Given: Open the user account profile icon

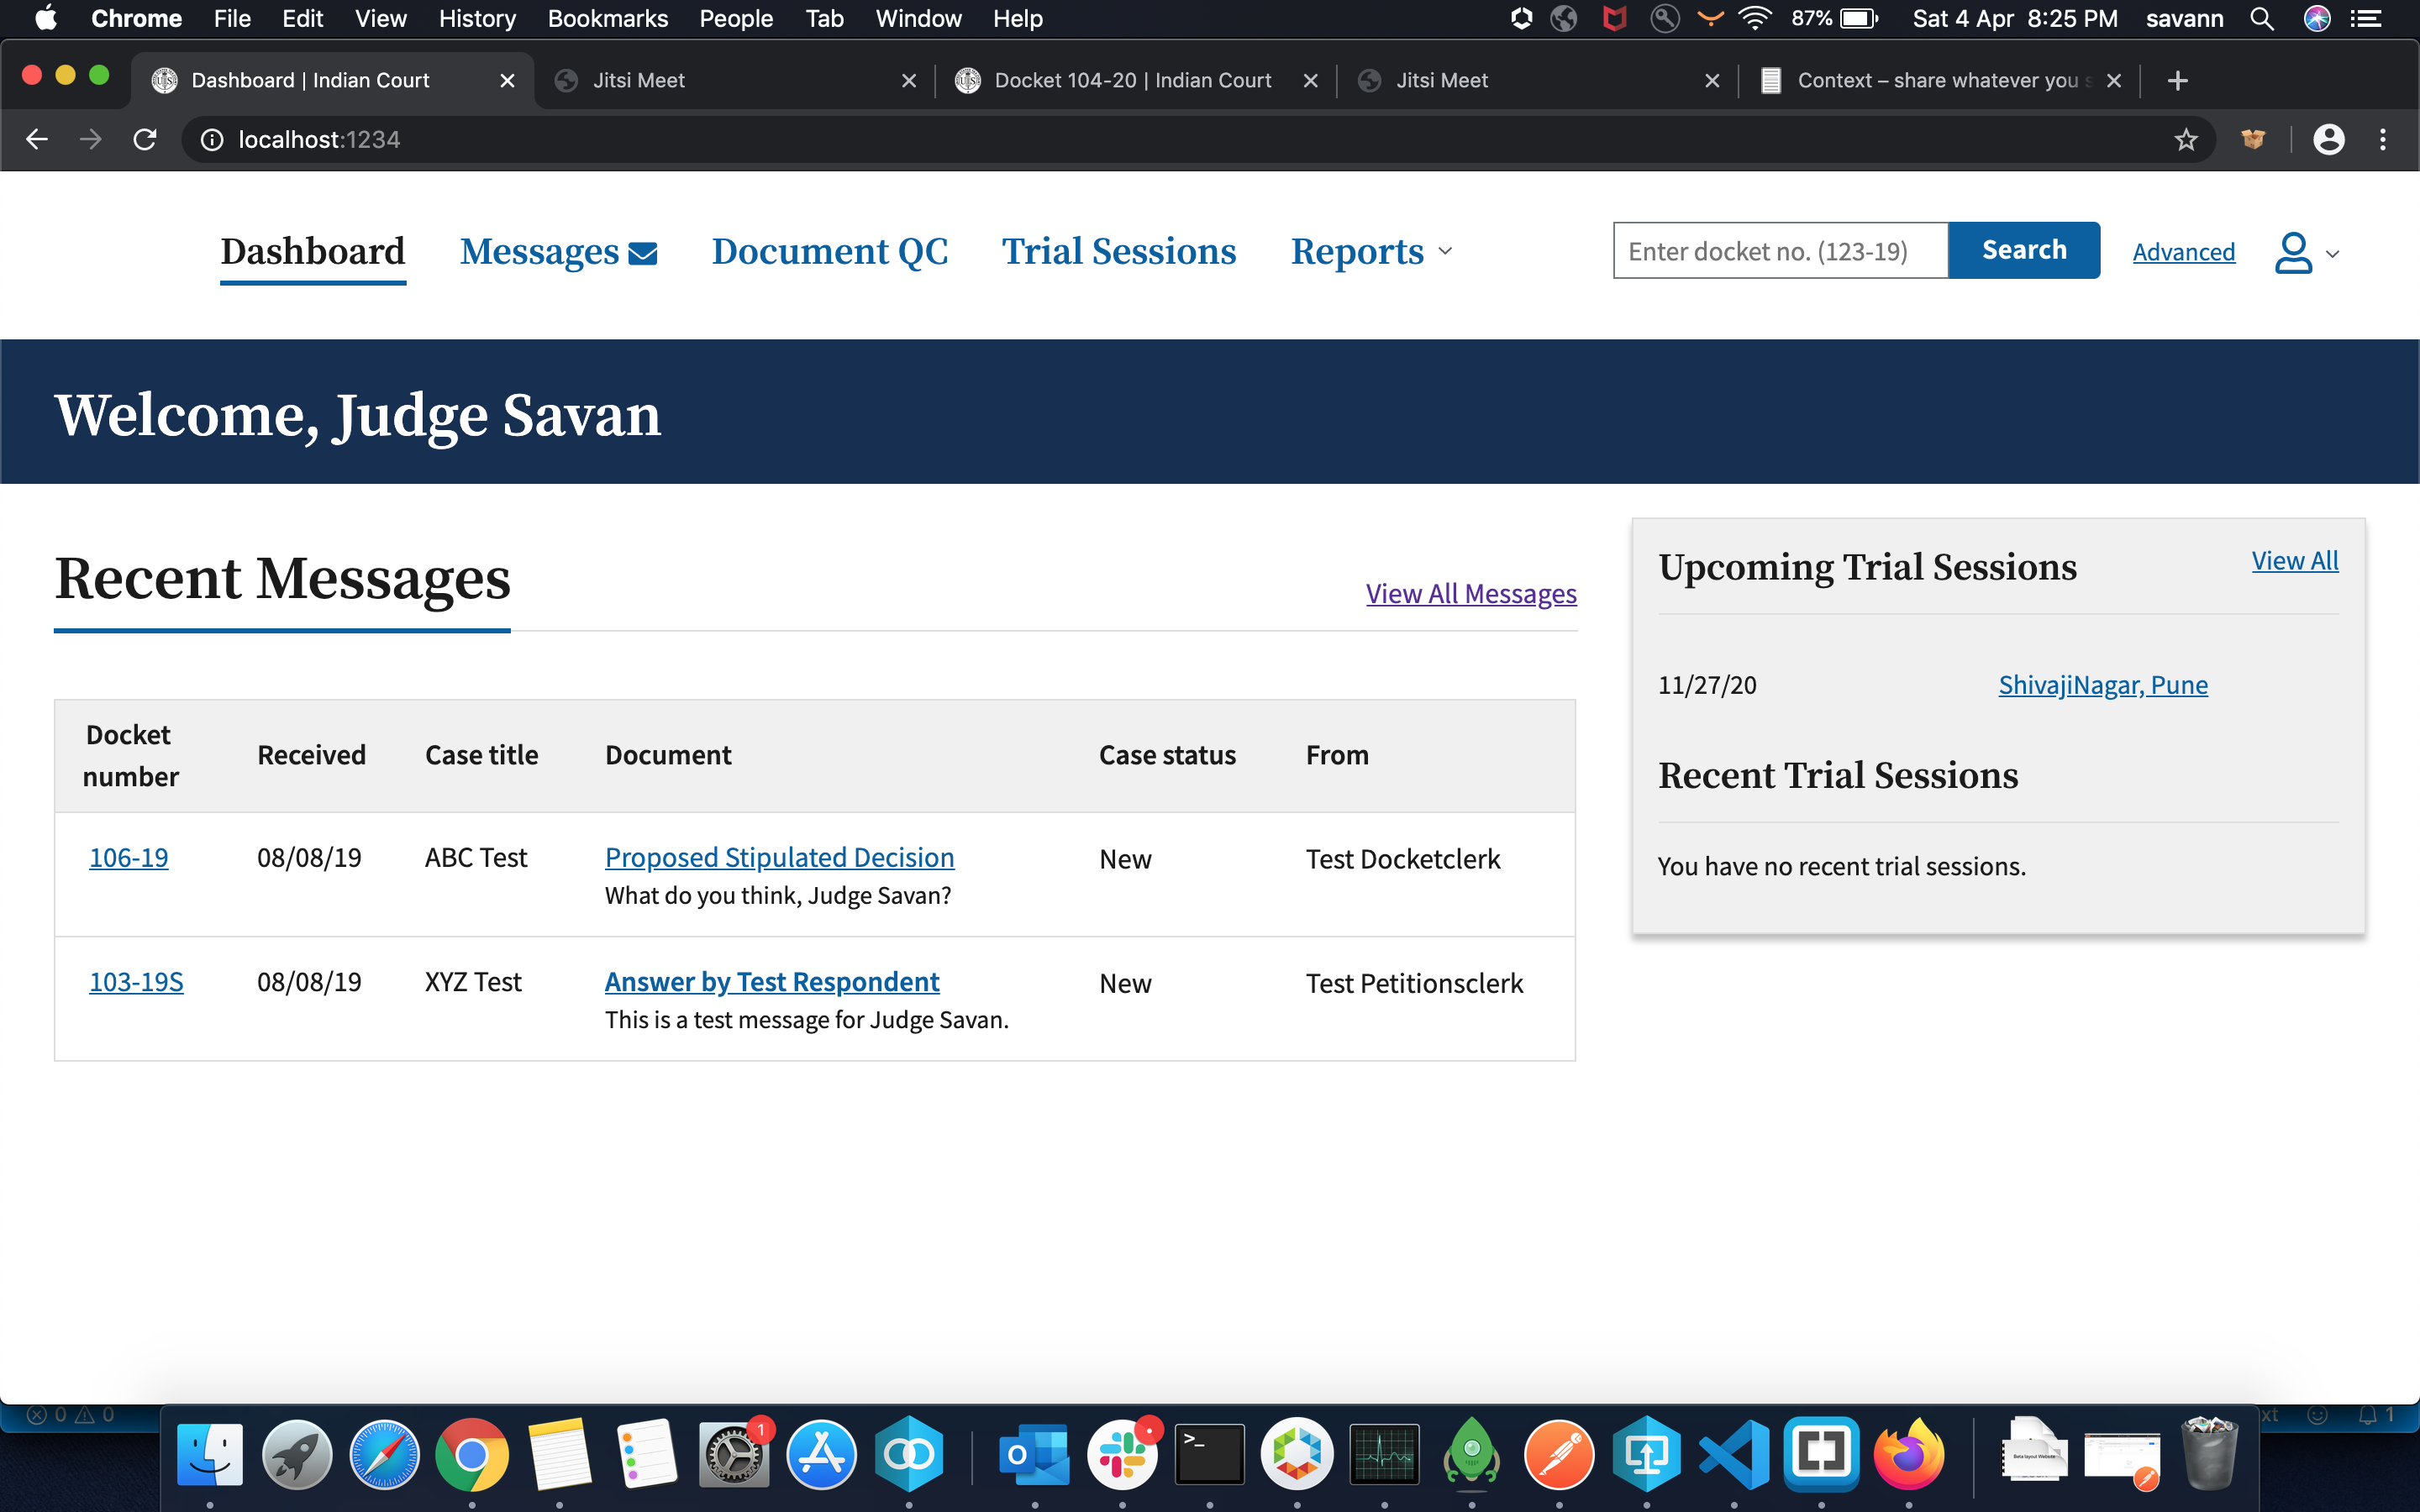Looking at the screenshot, I should click(x=2293, y=252).
